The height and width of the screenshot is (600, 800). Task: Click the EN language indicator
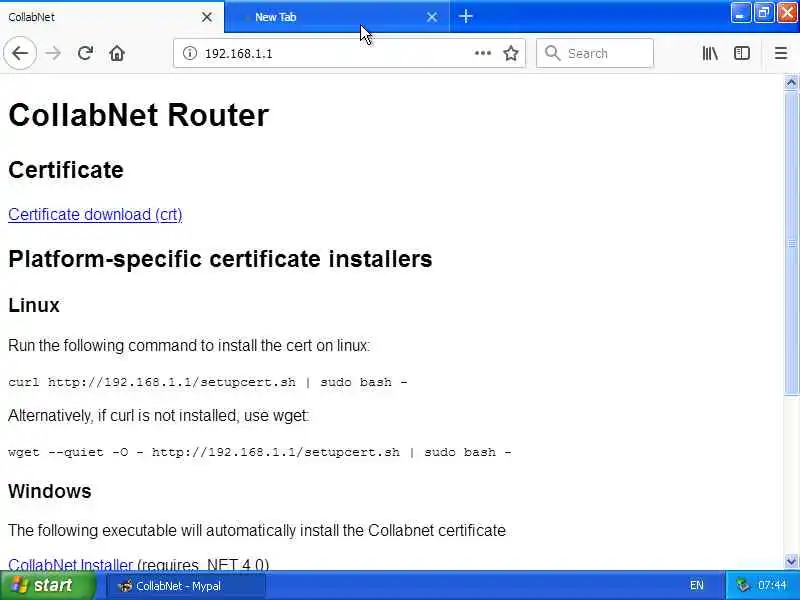point(696,585)
